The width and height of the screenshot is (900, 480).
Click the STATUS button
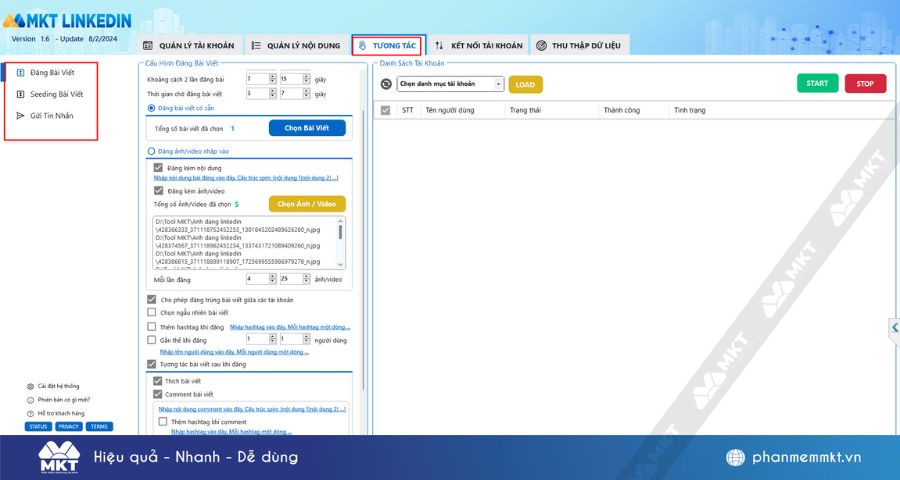pos(38,427)
